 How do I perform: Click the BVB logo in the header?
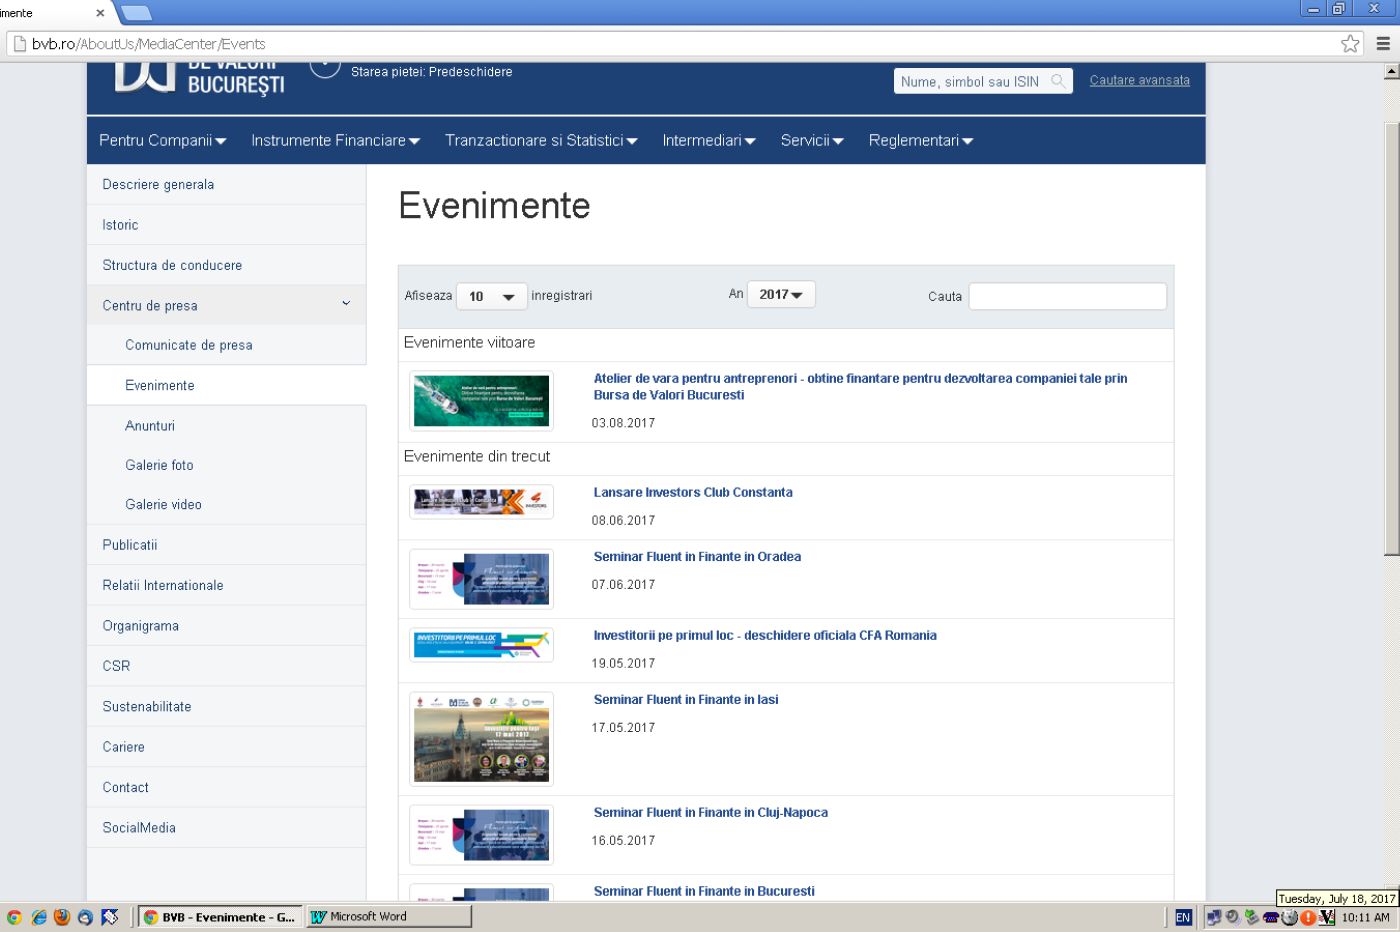click(x=200, y=78)
